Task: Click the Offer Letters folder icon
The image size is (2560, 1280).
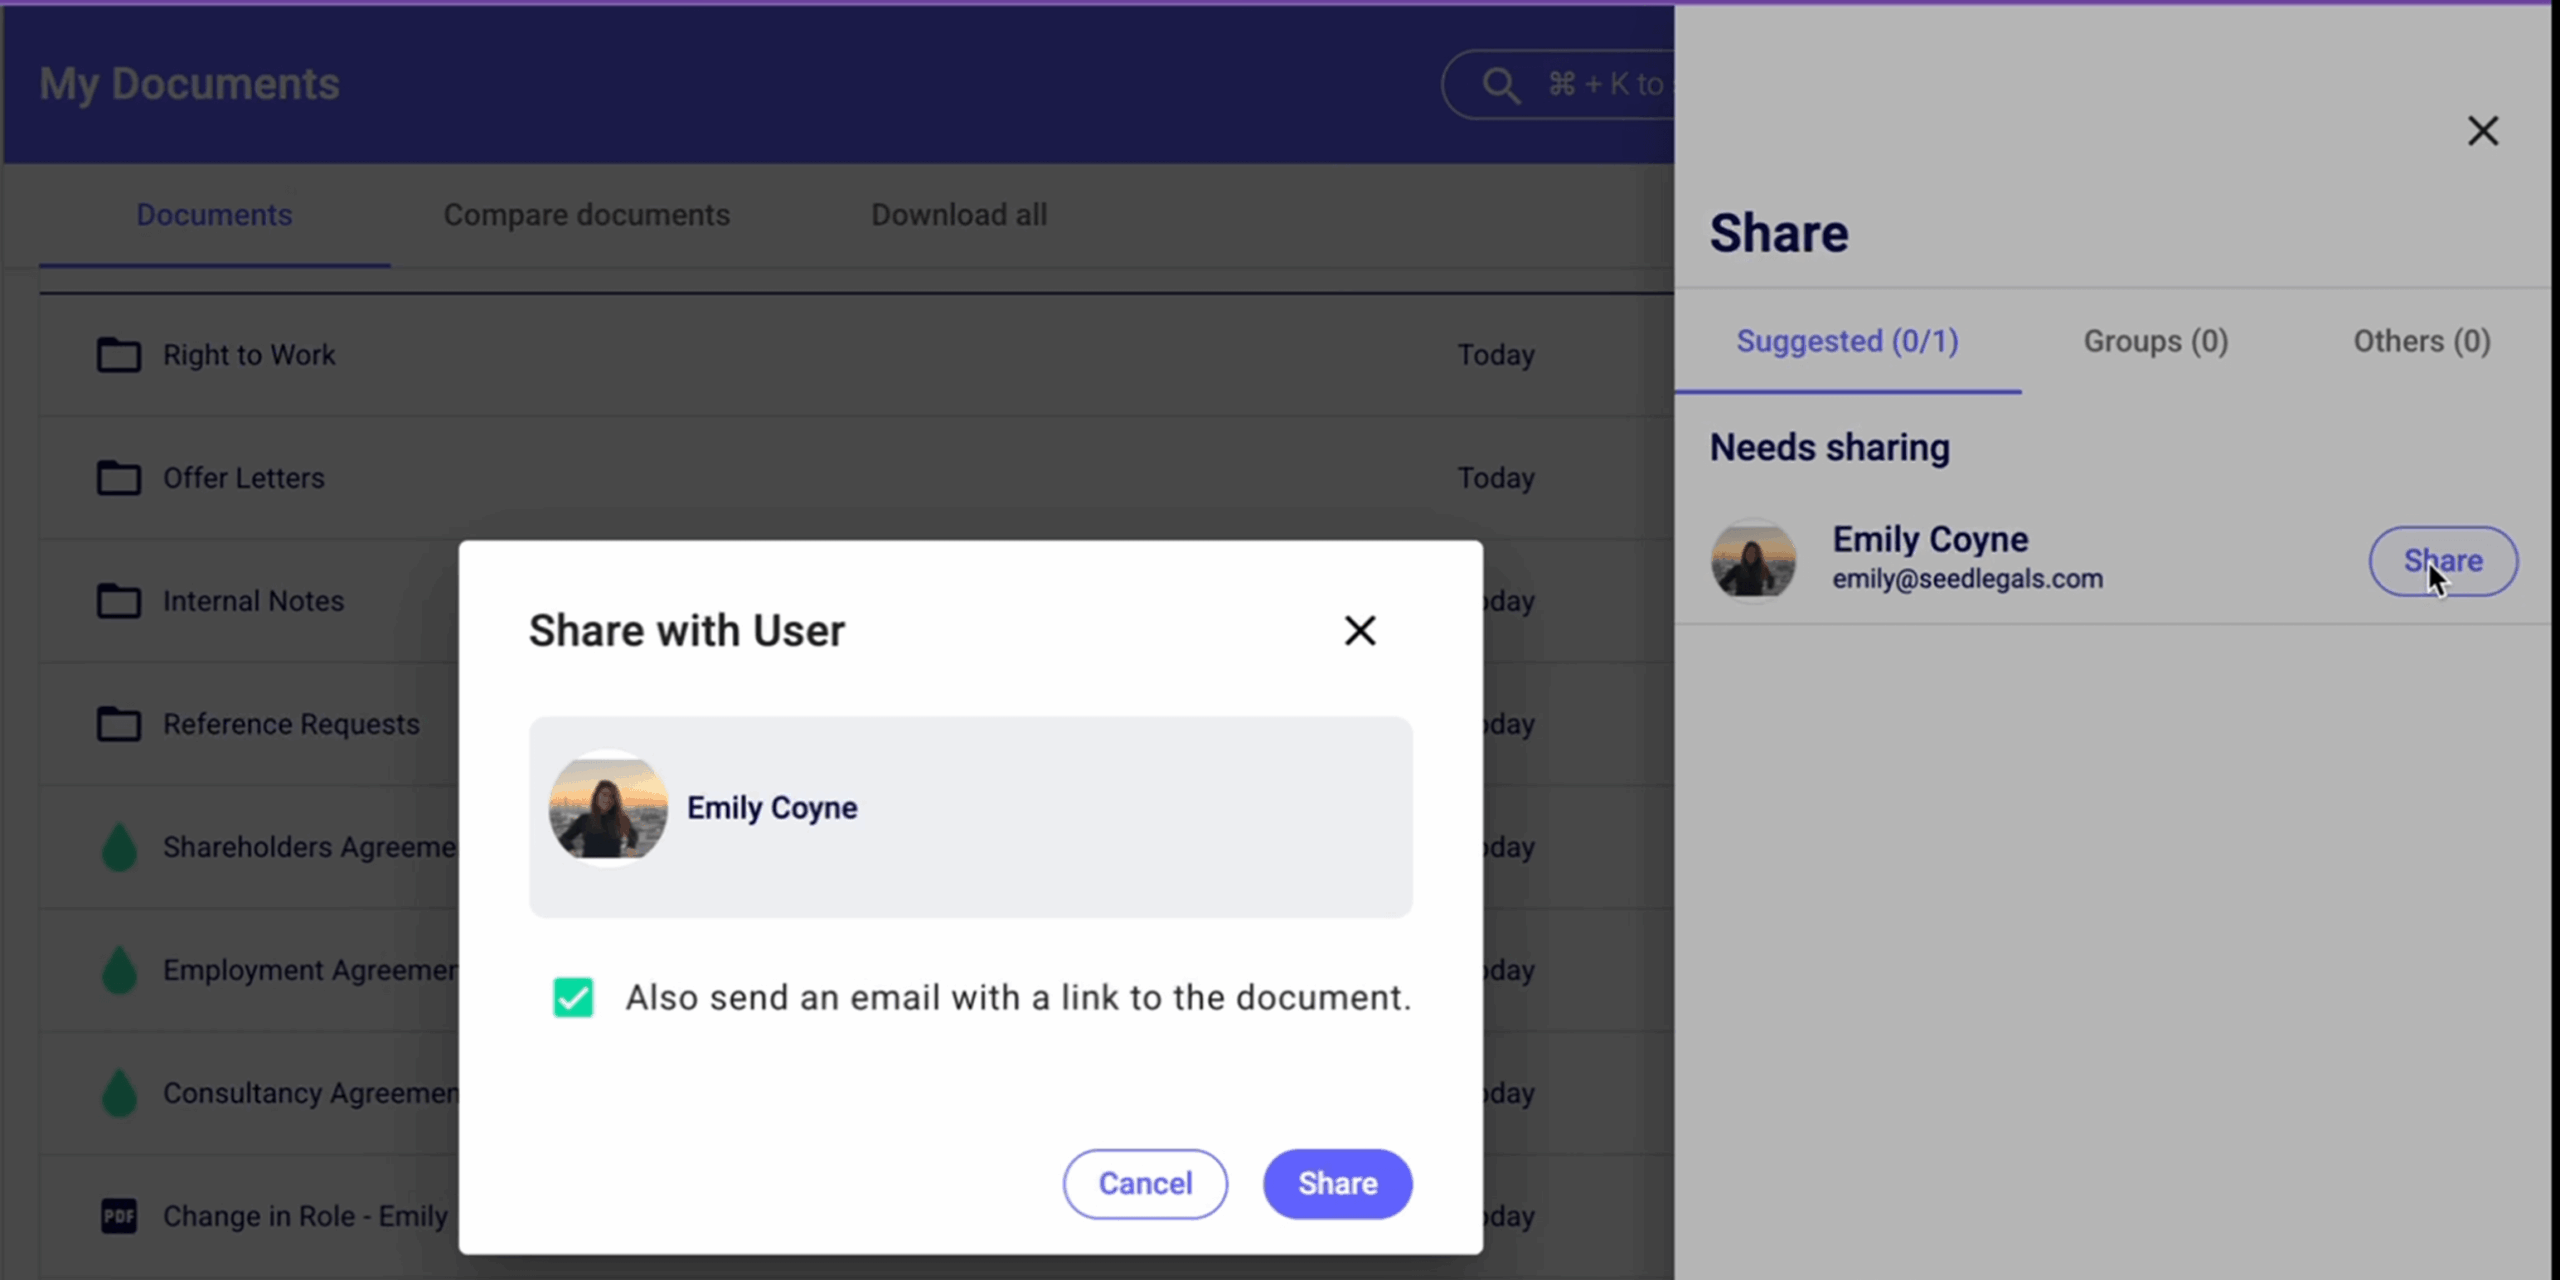Action: click(118, 478)
